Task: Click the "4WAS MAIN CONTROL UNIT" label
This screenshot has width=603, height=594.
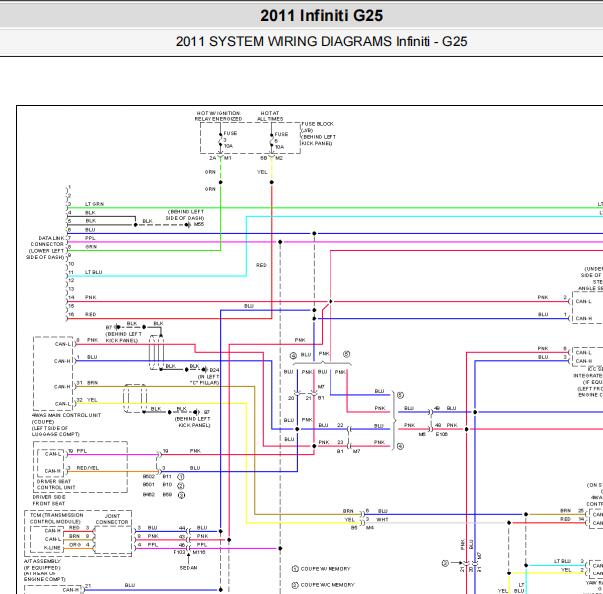Action: point(67,415)
